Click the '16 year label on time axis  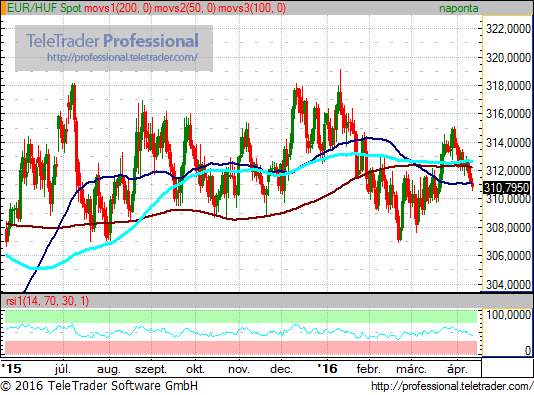(327, 369)
